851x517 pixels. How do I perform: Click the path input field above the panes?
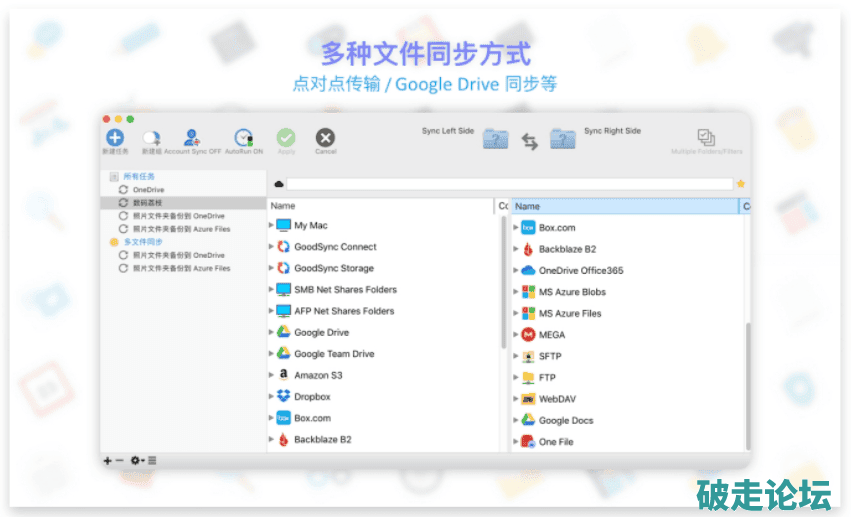point(510,184)
